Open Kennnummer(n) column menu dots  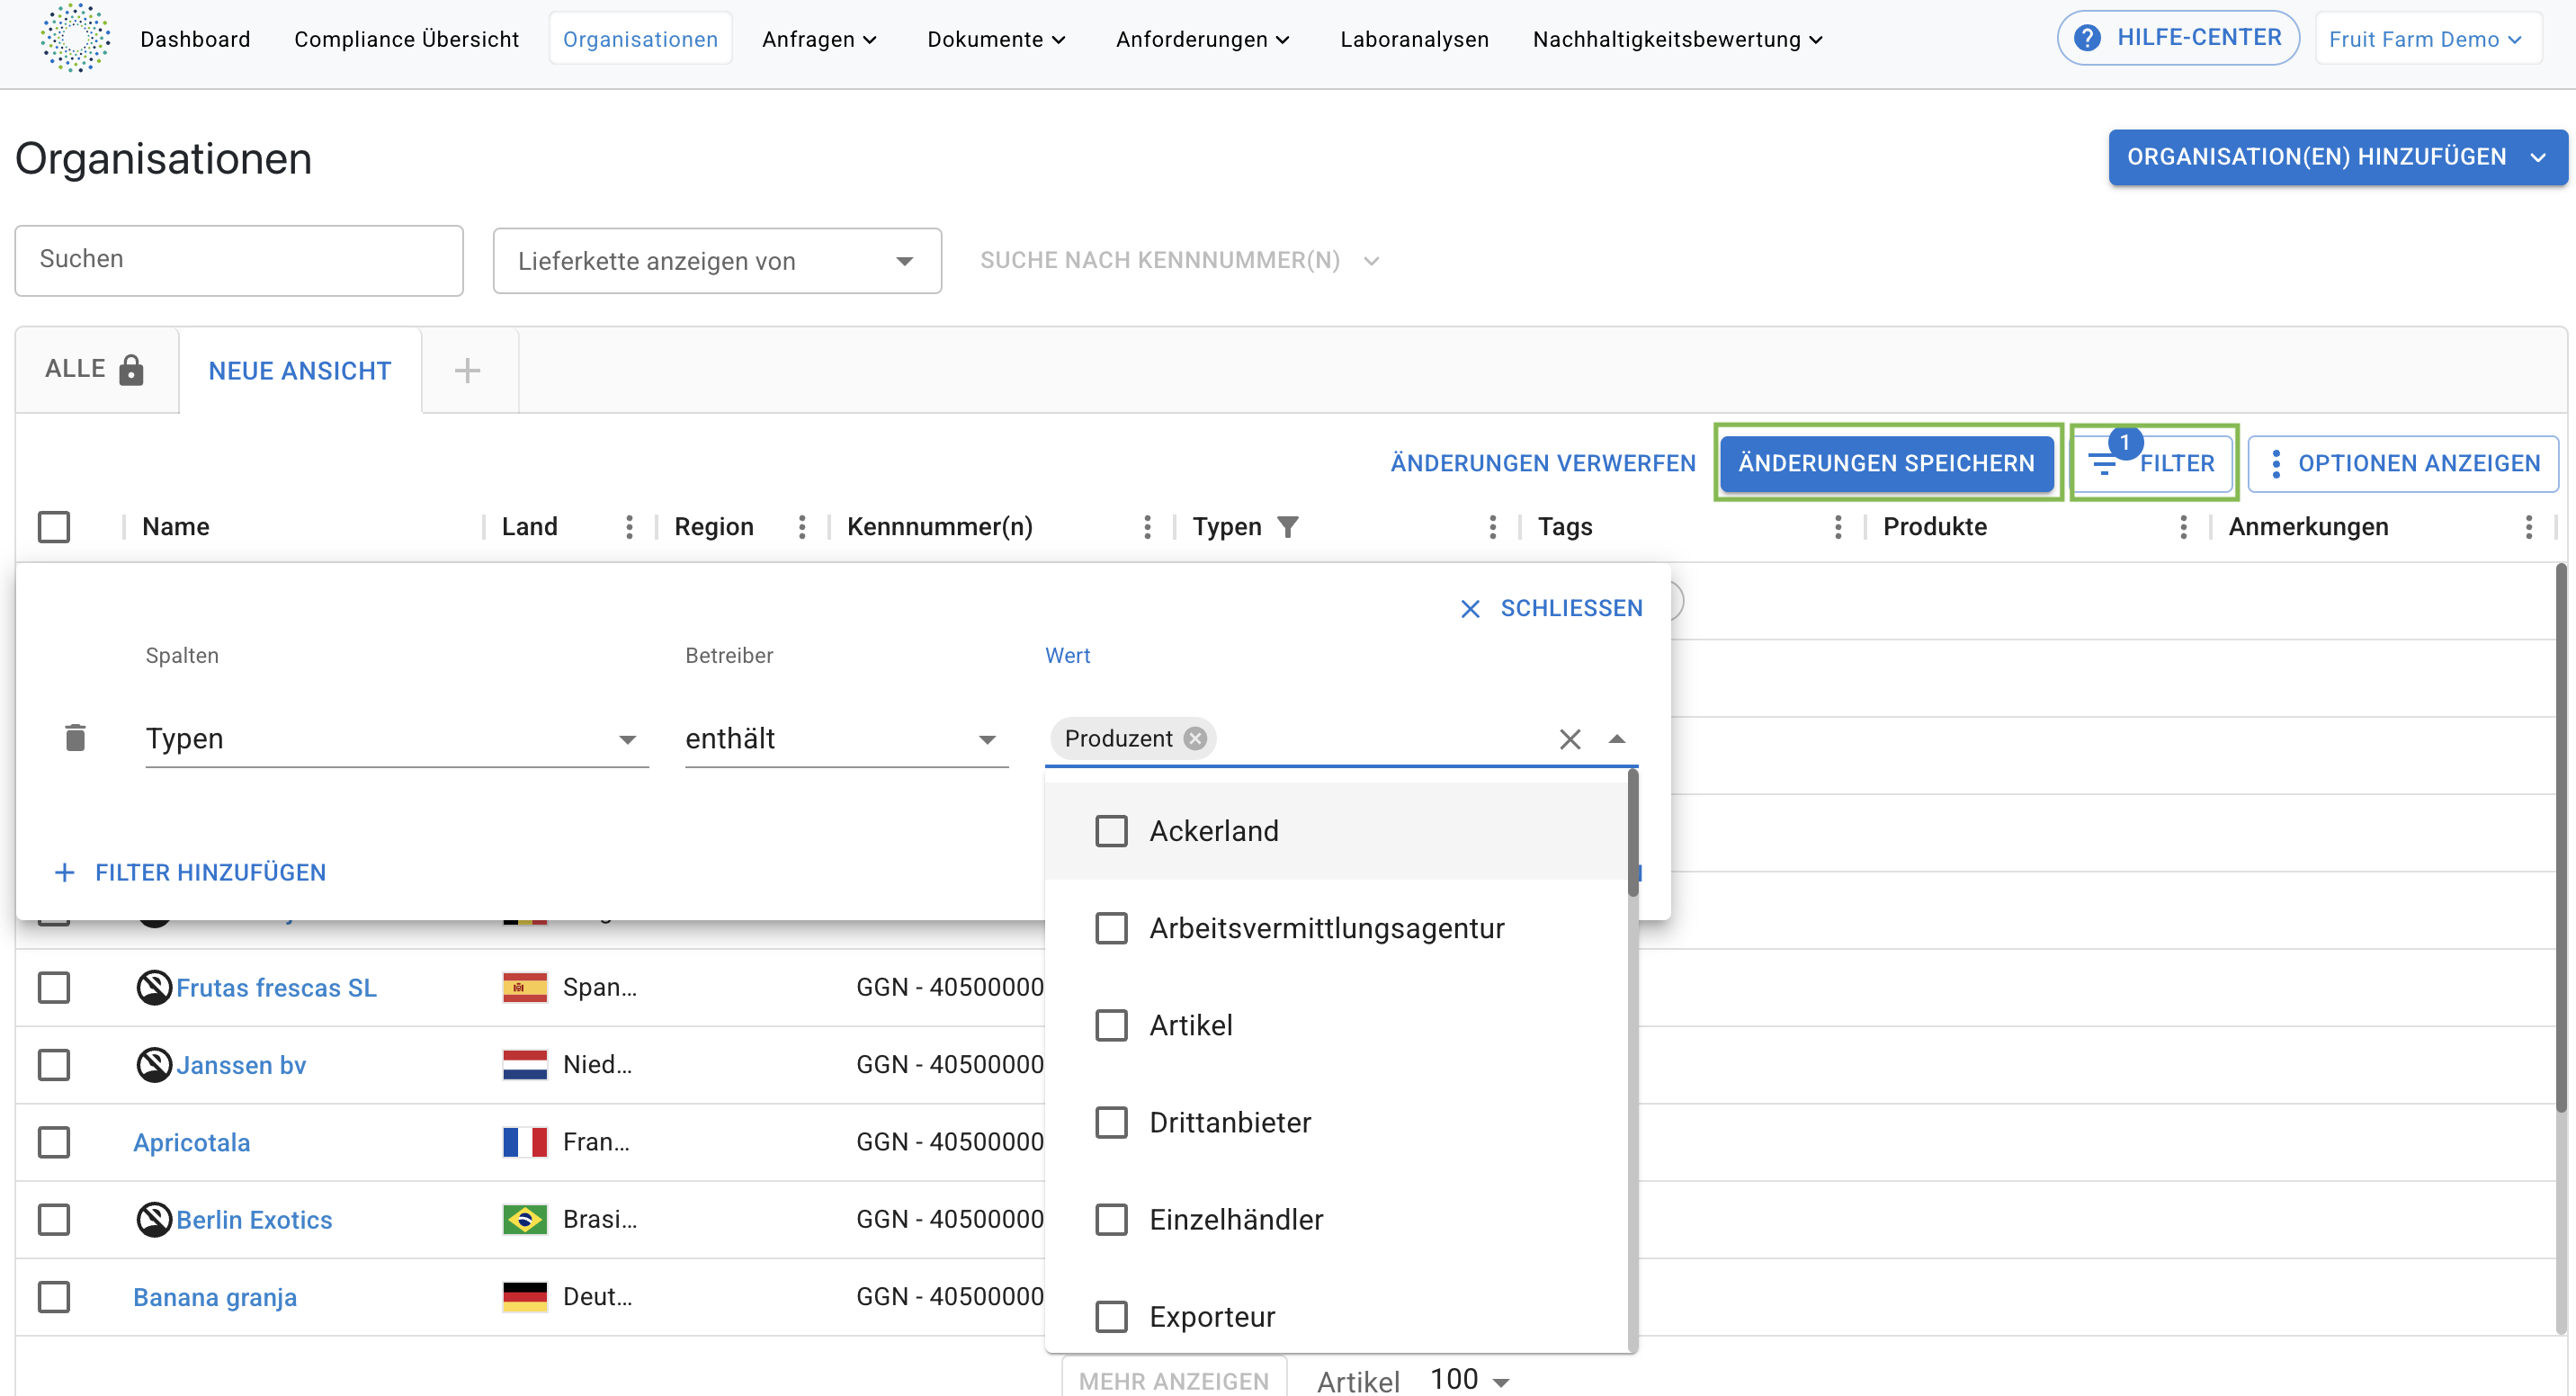pos(1147,527)
